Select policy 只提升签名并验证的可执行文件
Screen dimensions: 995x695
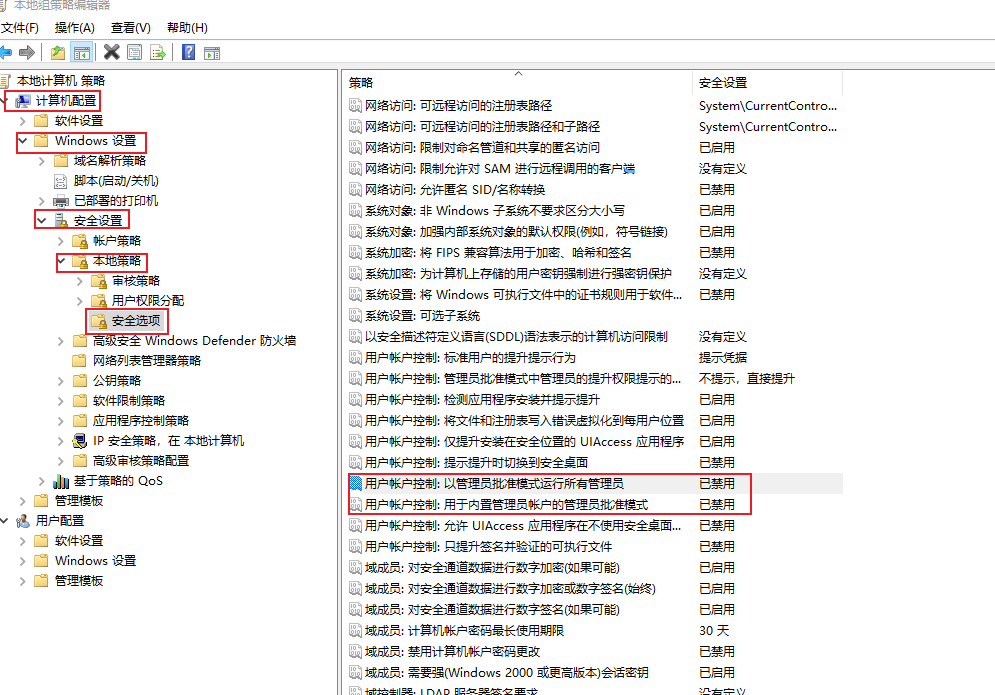(489, 547)
